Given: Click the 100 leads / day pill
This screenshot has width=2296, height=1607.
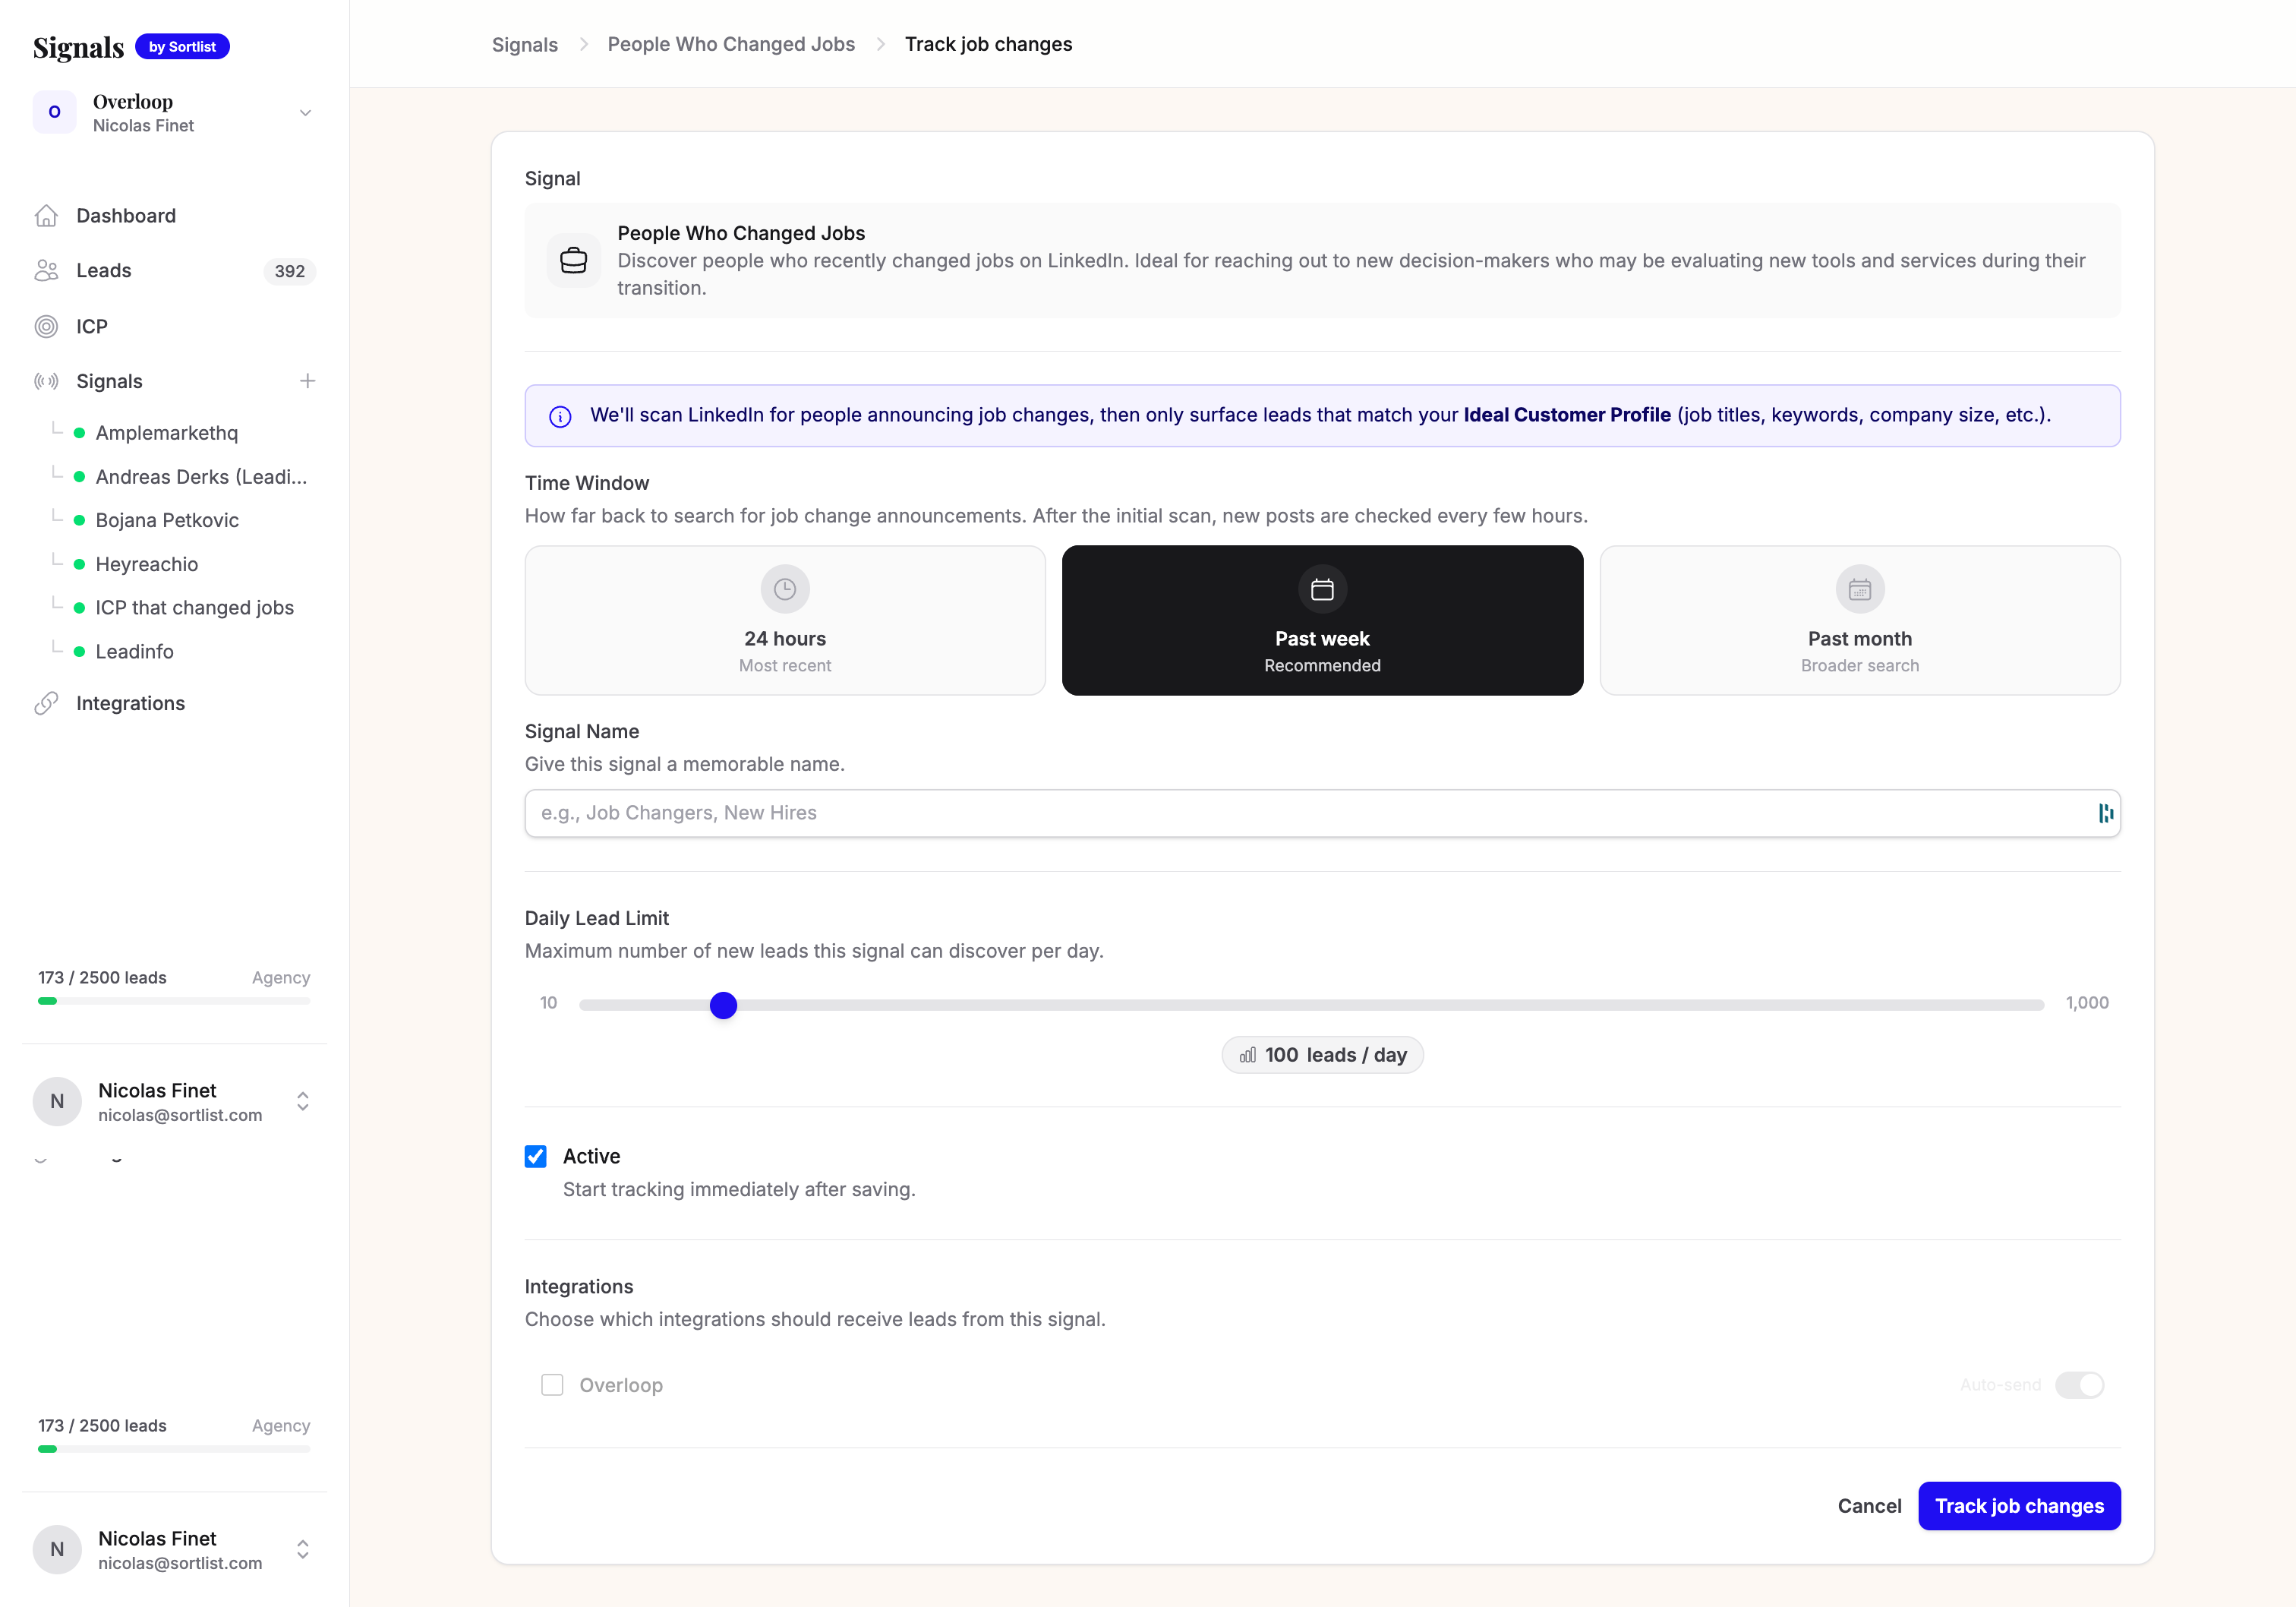Looking at the screenshot, I should [x=1322, y=1055].
